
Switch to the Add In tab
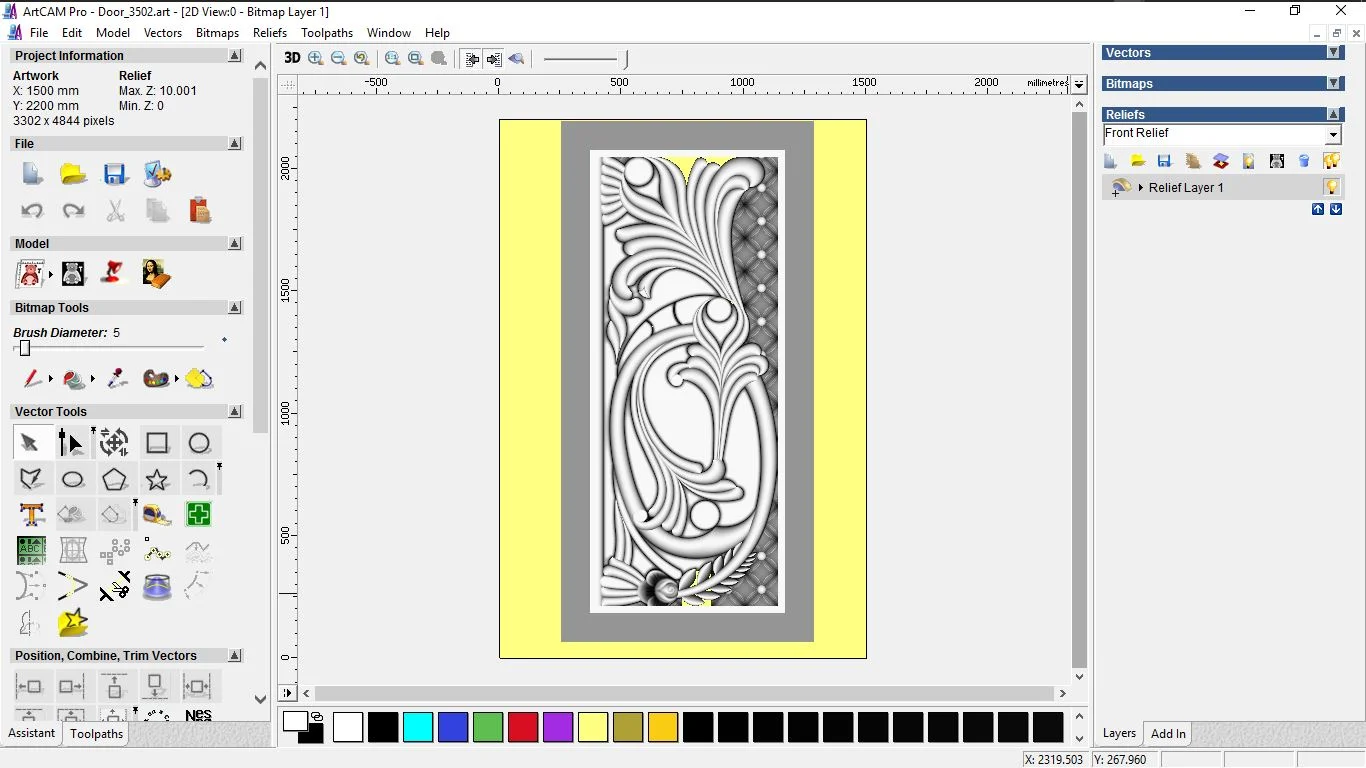coord(1167,733)
